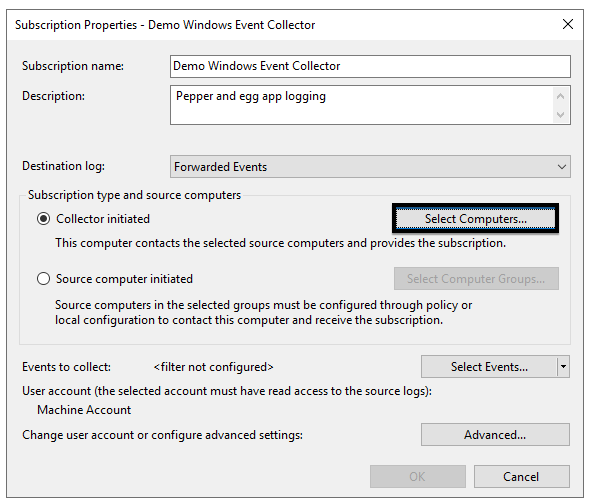590x504 pixels.
Task: Click the 'Destination log:' label
Action: 64,166
